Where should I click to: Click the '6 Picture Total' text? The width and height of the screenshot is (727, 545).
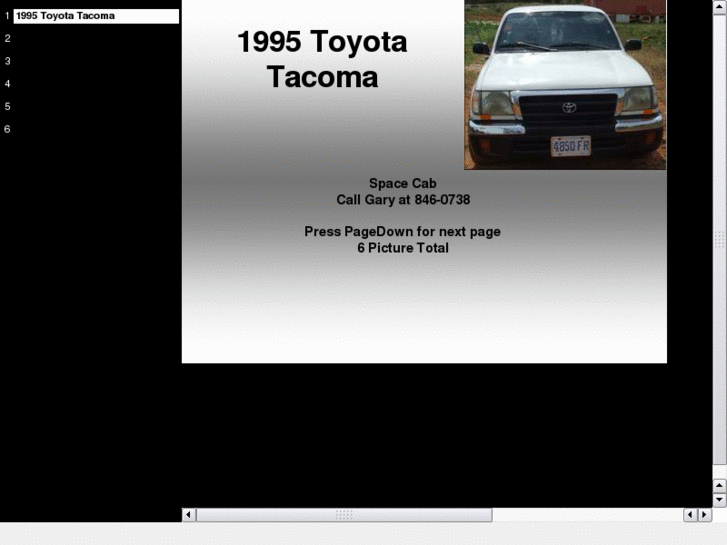(402, 248)
